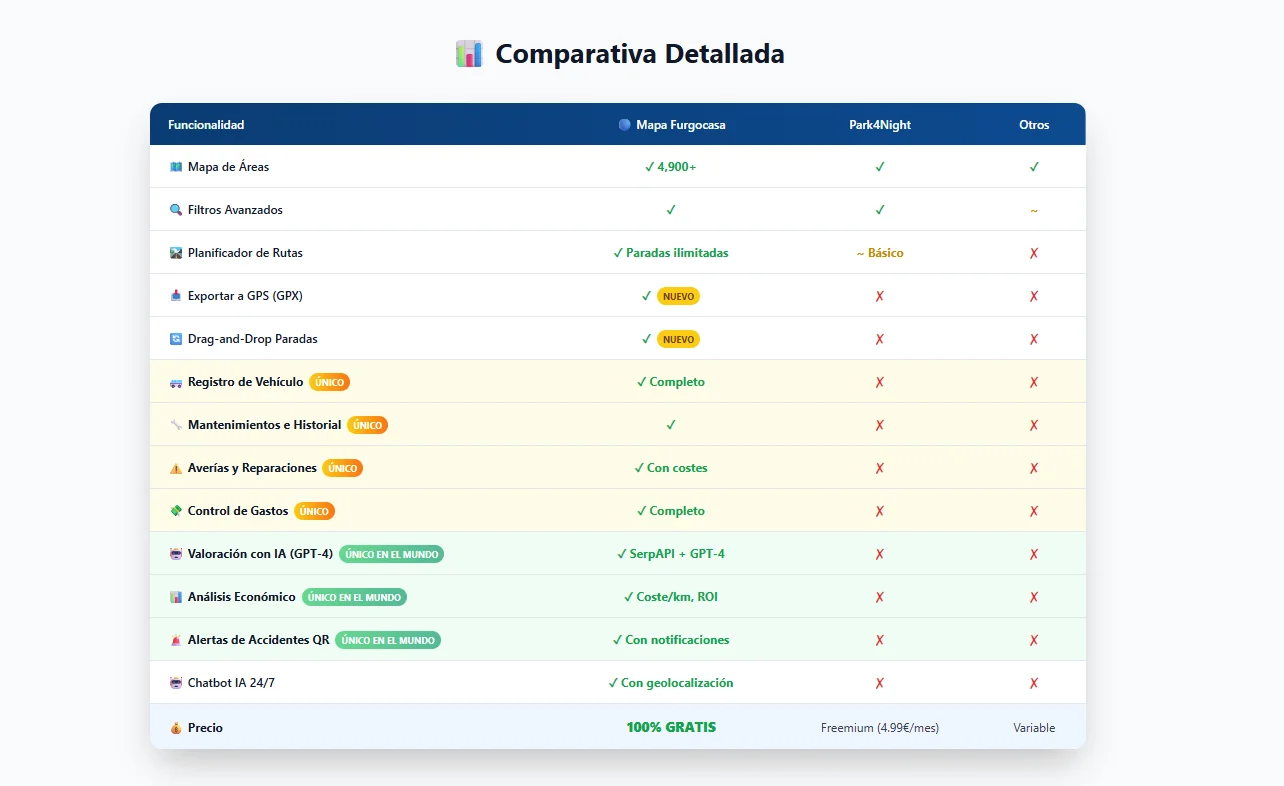The height and width of the screenshot is (786, 1284).
Task: Click the van icon beside Registro de Vehículo
Action: coord(176,382)
